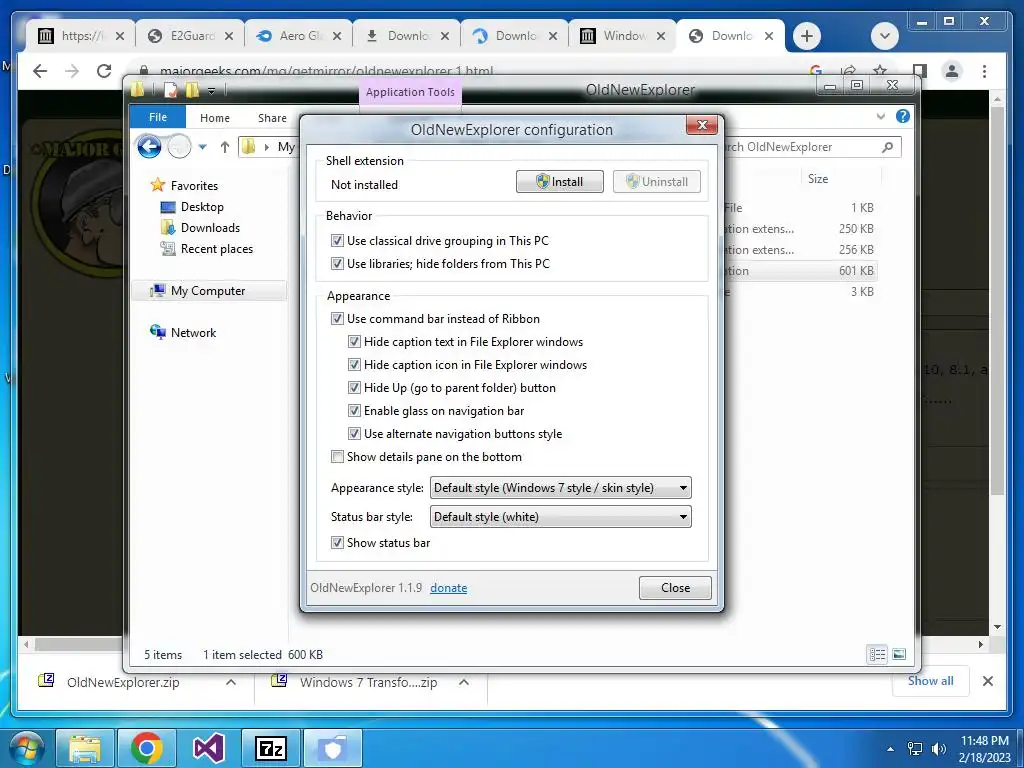Open 7-Zip from the taskbar
The width and height of the screenshot is (1024, 768).
click(270, 748)
